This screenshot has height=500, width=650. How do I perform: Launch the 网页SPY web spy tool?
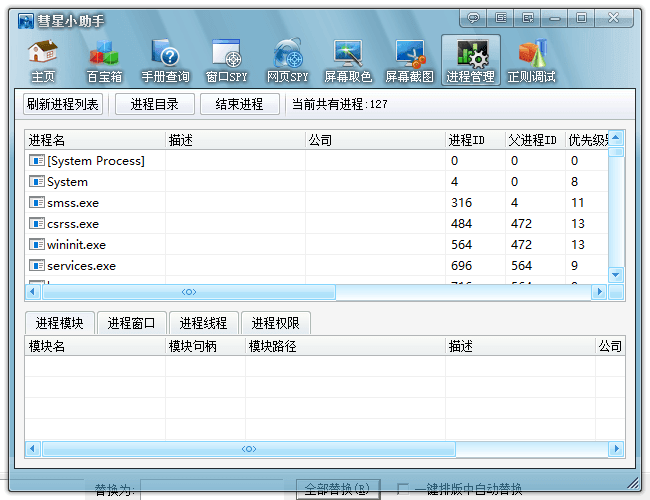(287, 60)
